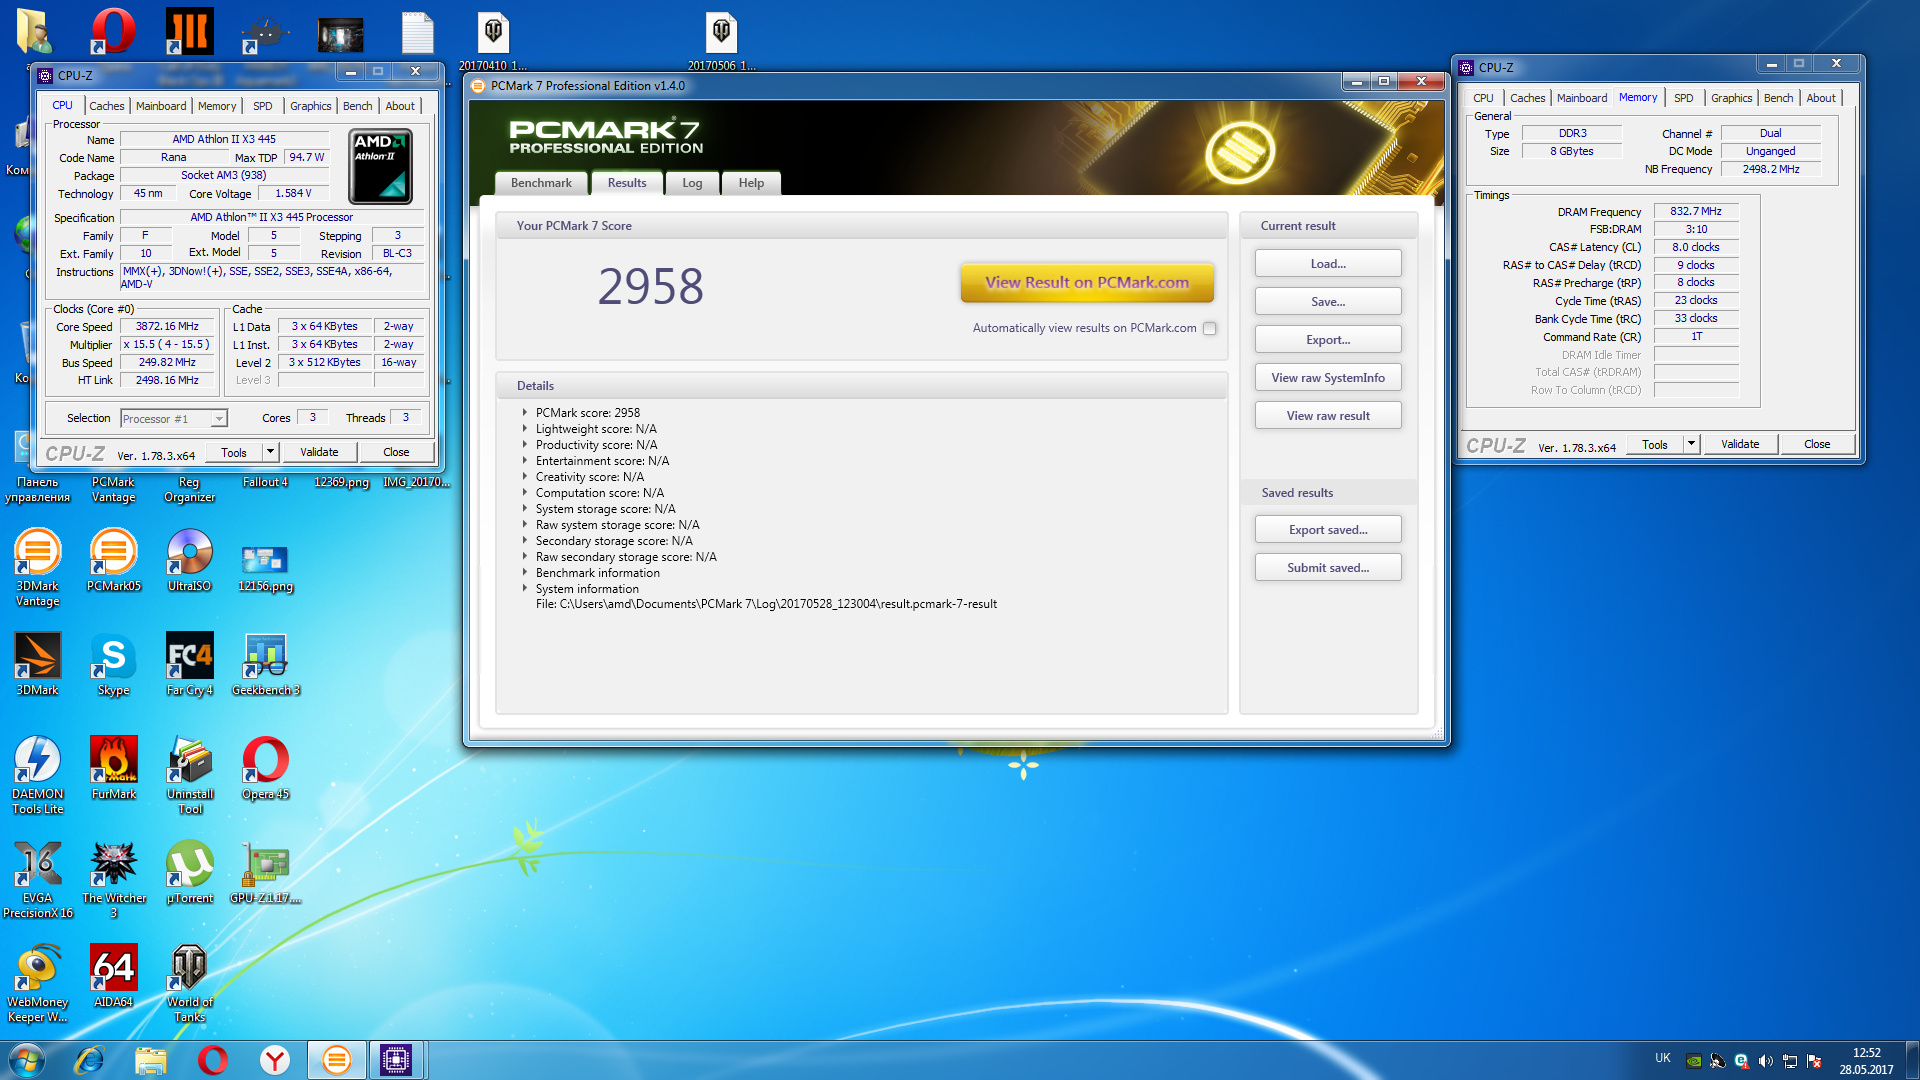This screenshot has height=1080, width=1920.
Task: Open Tools dropdown arrow in right CPU-Z window
Action: tap(1691, 444)
